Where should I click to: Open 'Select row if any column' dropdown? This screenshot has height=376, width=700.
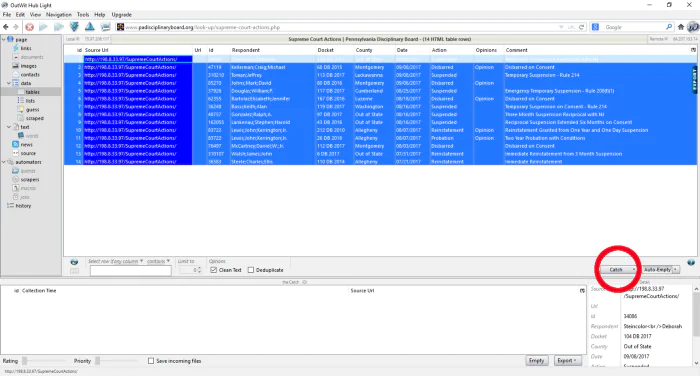pyautogui.click(x=116, y=261)
